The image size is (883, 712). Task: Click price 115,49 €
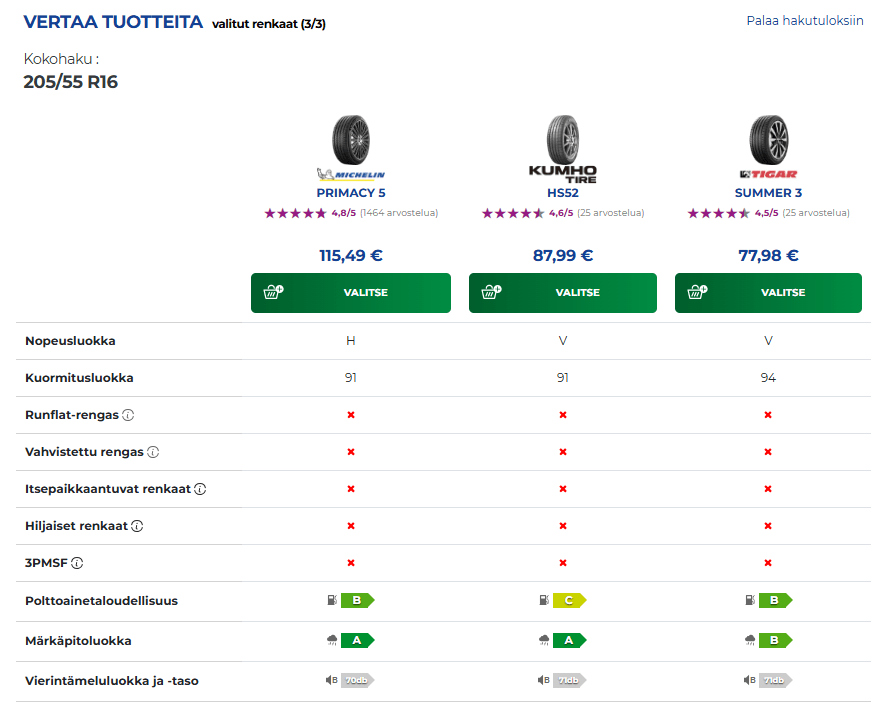point(351,256)
